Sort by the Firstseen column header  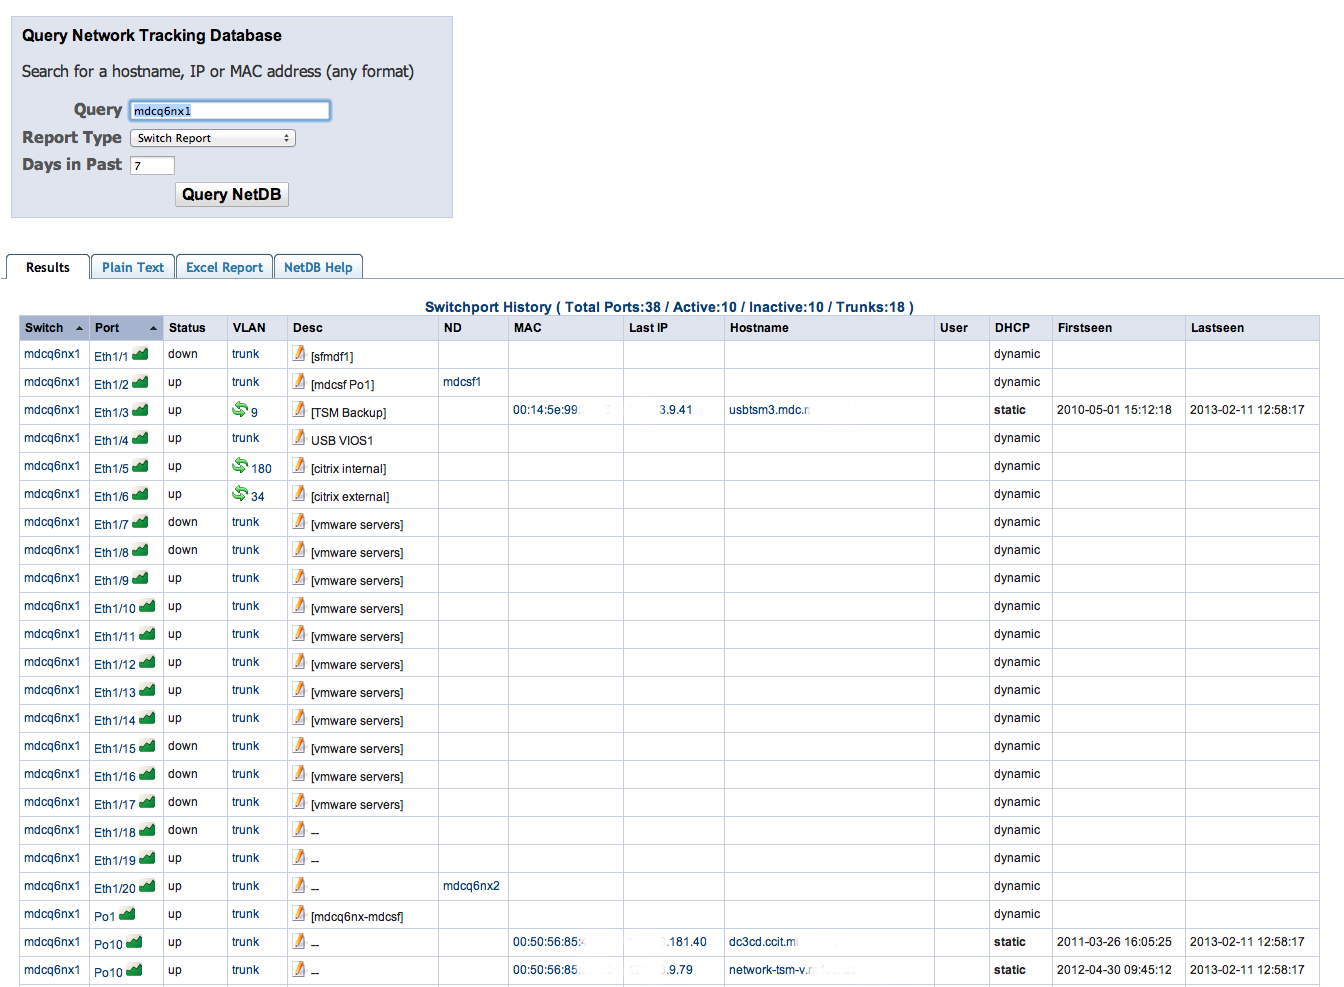[x=1119, y=328]
